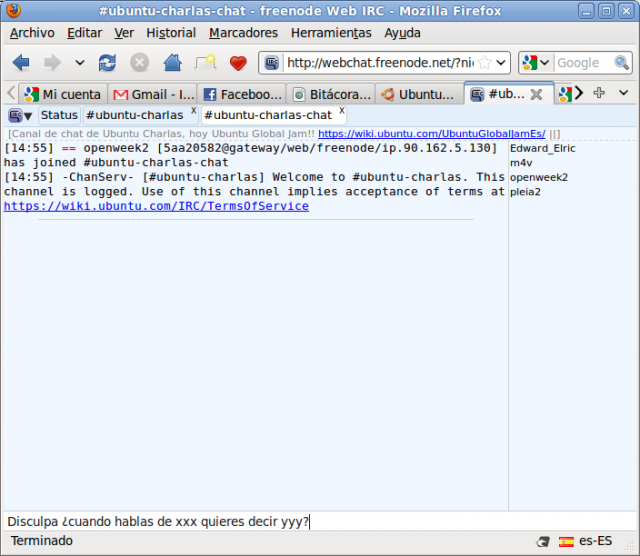The image size is (640, 556).
Task: Click the partially visible Google tab
Action: [x=564, y=94]
